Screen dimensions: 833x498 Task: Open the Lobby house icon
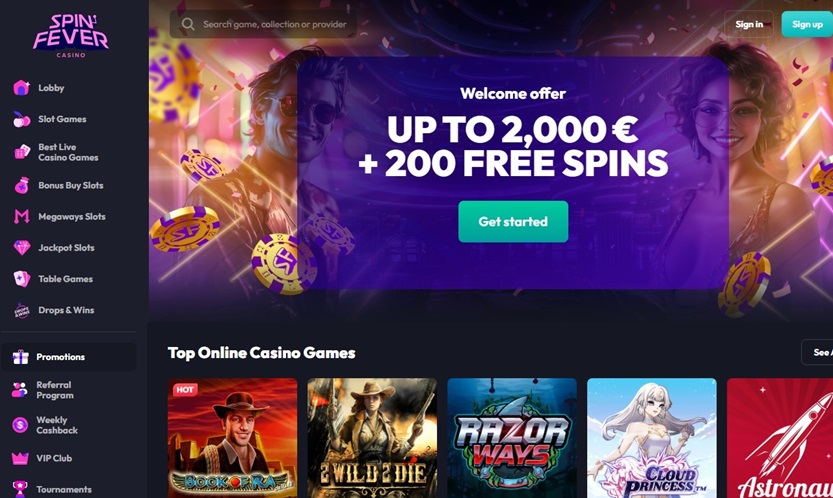(21, 88)
